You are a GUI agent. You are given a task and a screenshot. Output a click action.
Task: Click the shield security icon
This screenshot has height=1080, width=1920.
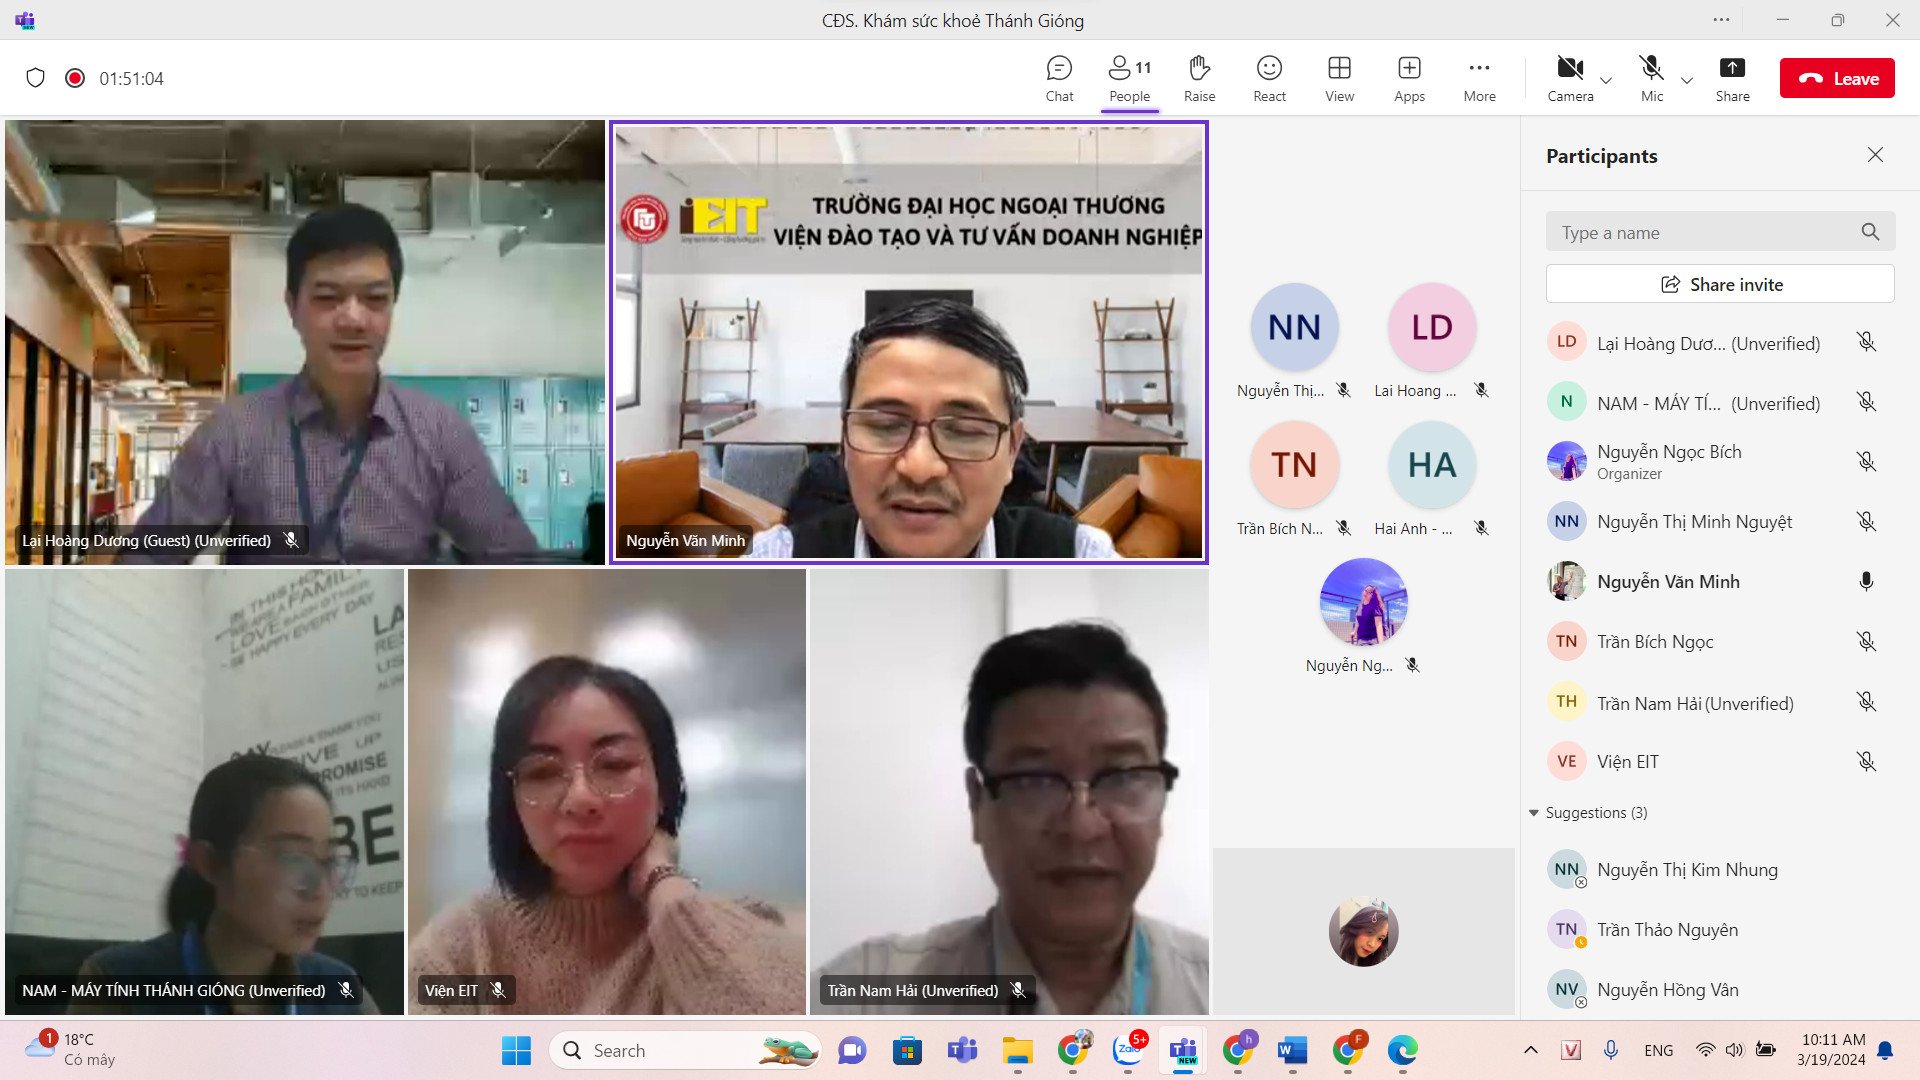(x=35, y=78)
